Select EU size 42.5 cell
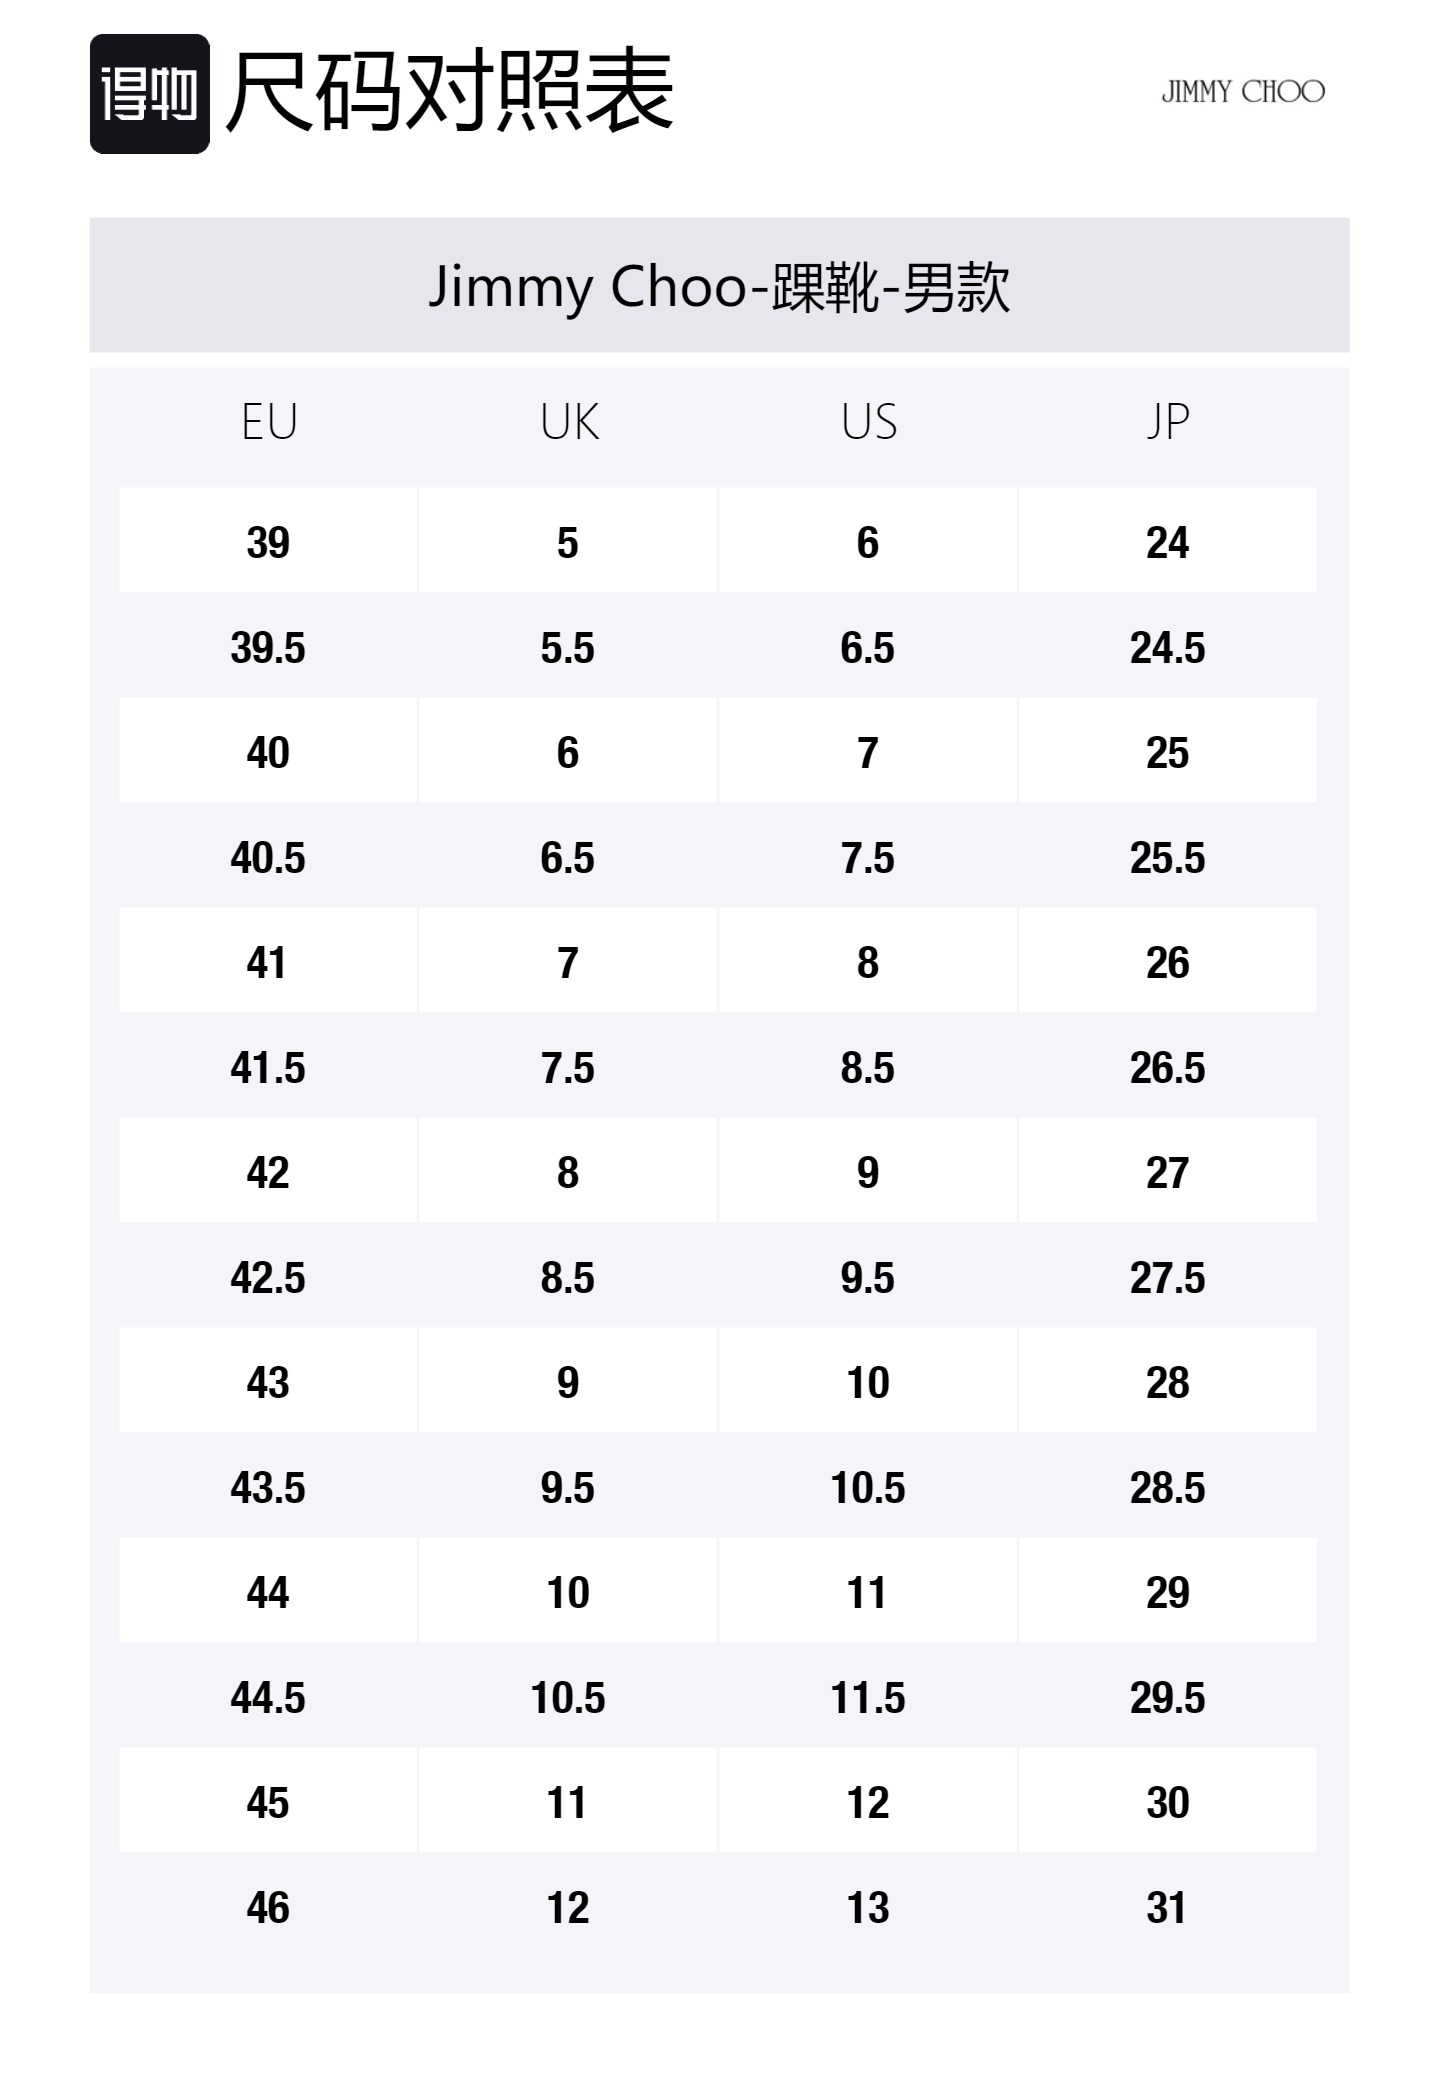The height and width of the screenshot is (2073, 1440). (268, 1277)
